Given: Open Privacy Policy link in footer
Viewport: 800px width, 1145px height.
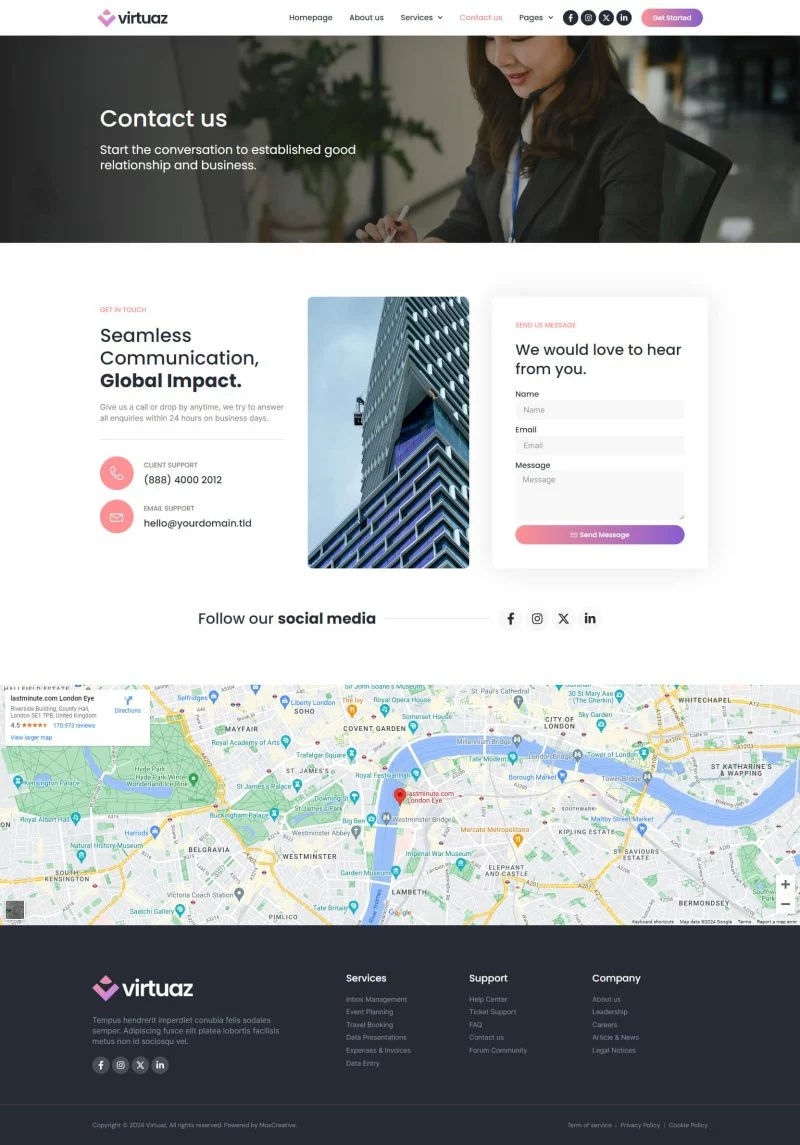Looking at the screenshot, I should (x=640, y=1125).
